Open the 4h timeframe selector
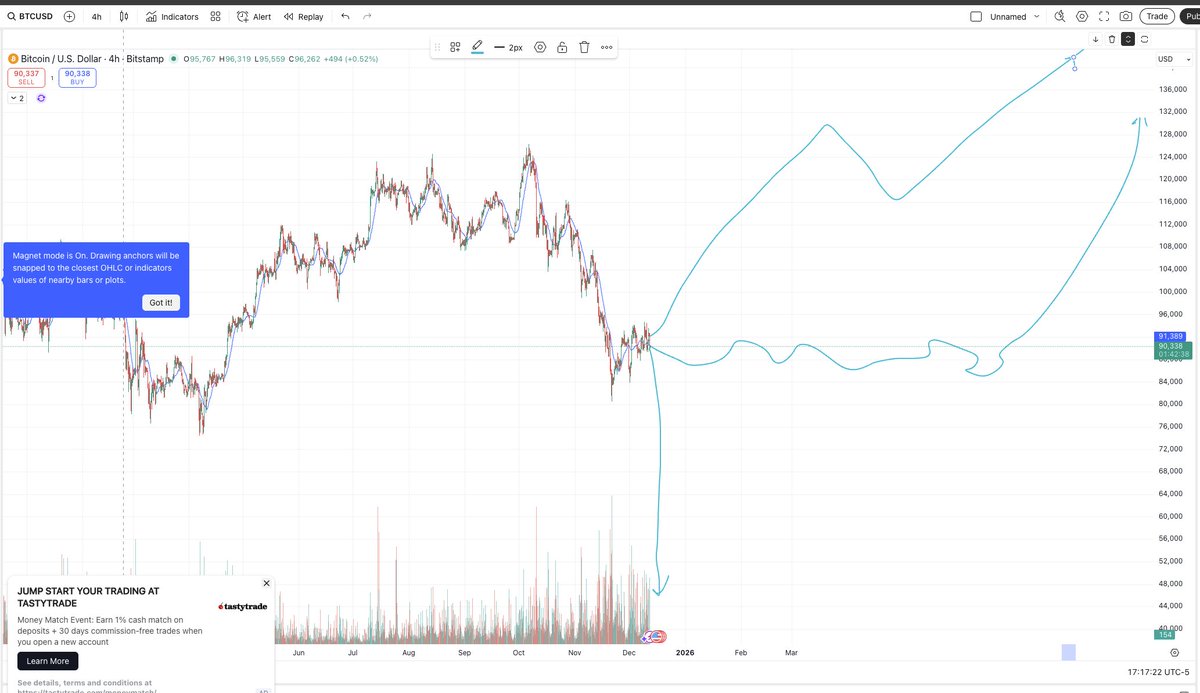Image resolution: width=1200 pixels, height=693 pixels. (96, 16)
